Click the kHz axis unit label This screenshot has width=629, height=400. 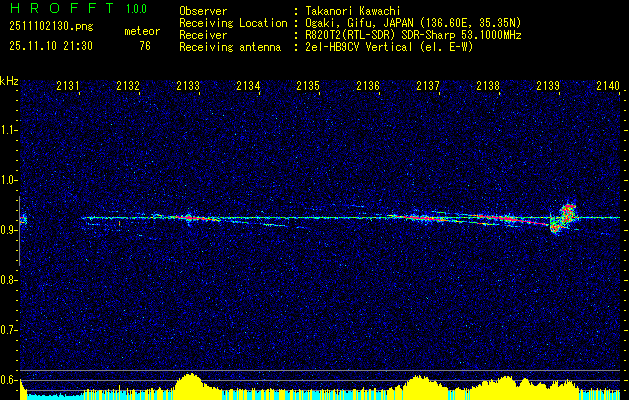9,81
